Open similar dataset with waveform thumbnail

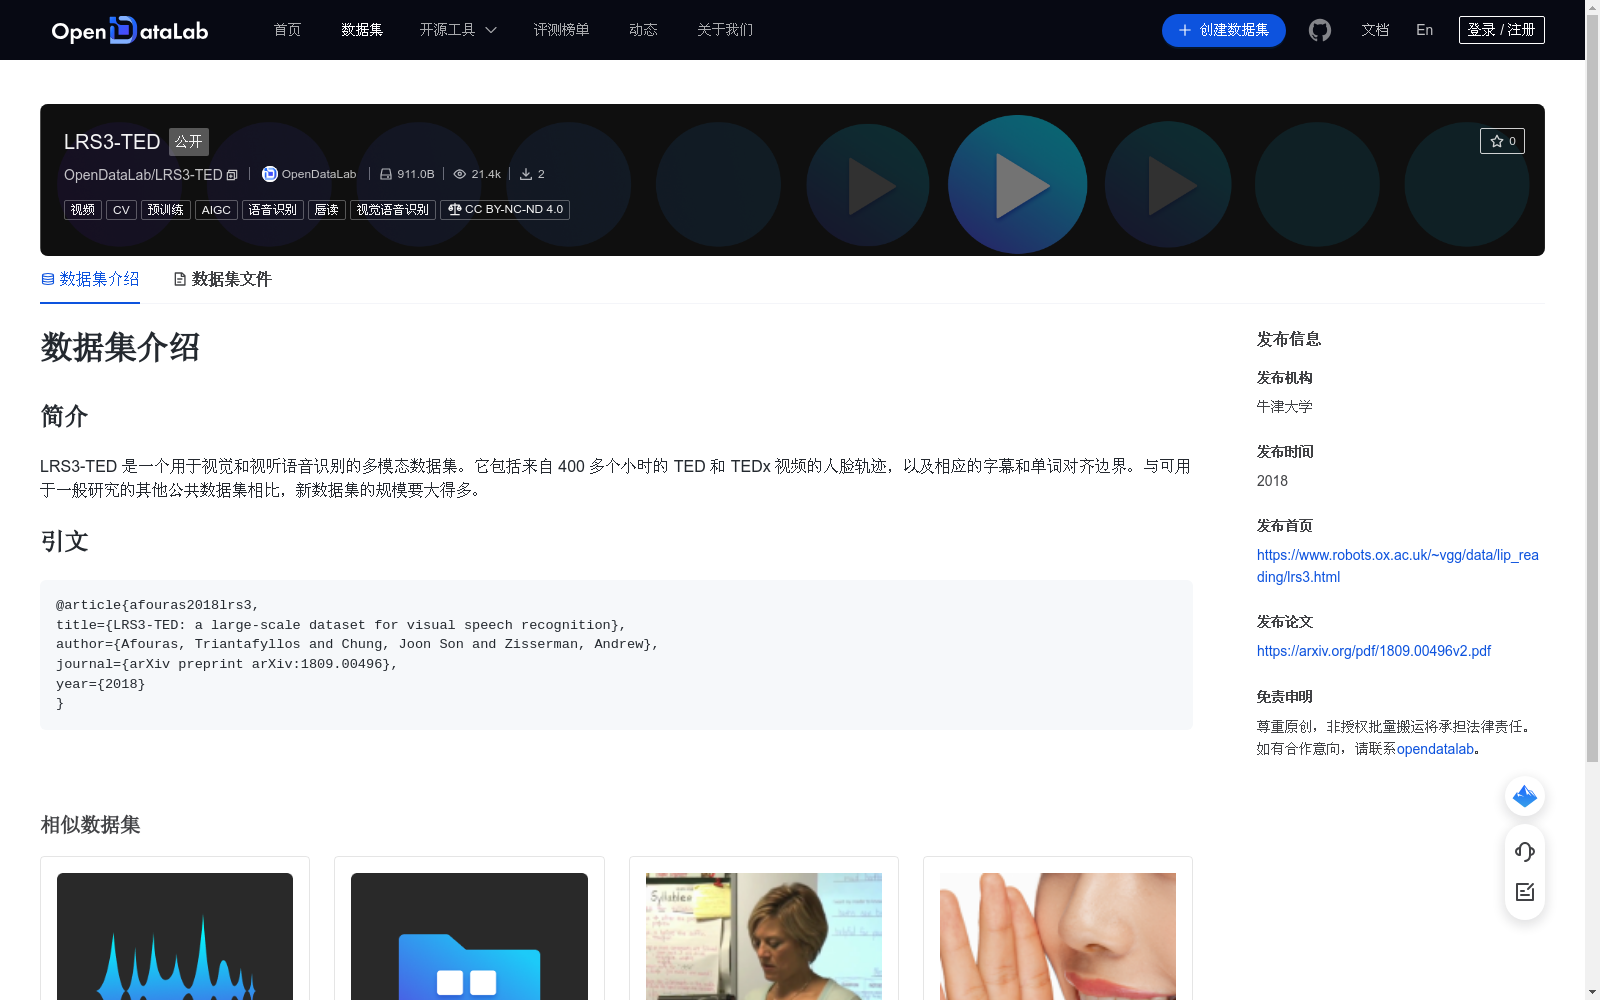tap(175, 936)
